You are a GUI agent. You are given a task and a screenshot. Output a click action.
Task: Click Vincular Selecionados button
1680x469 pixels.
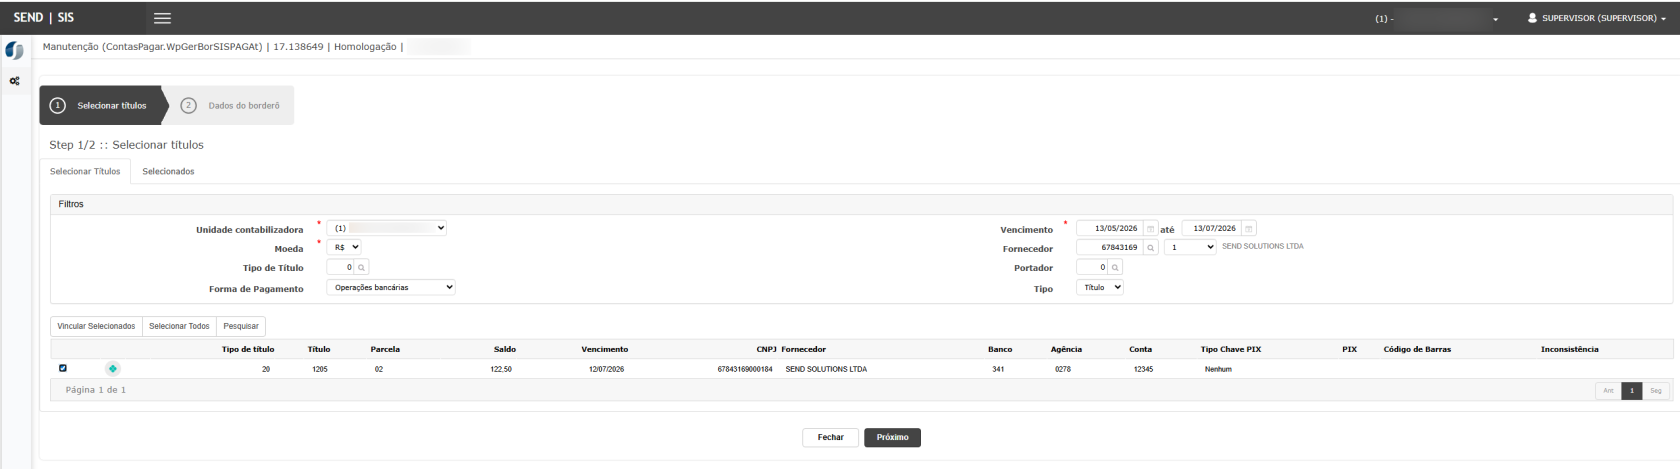coord(96,326)
